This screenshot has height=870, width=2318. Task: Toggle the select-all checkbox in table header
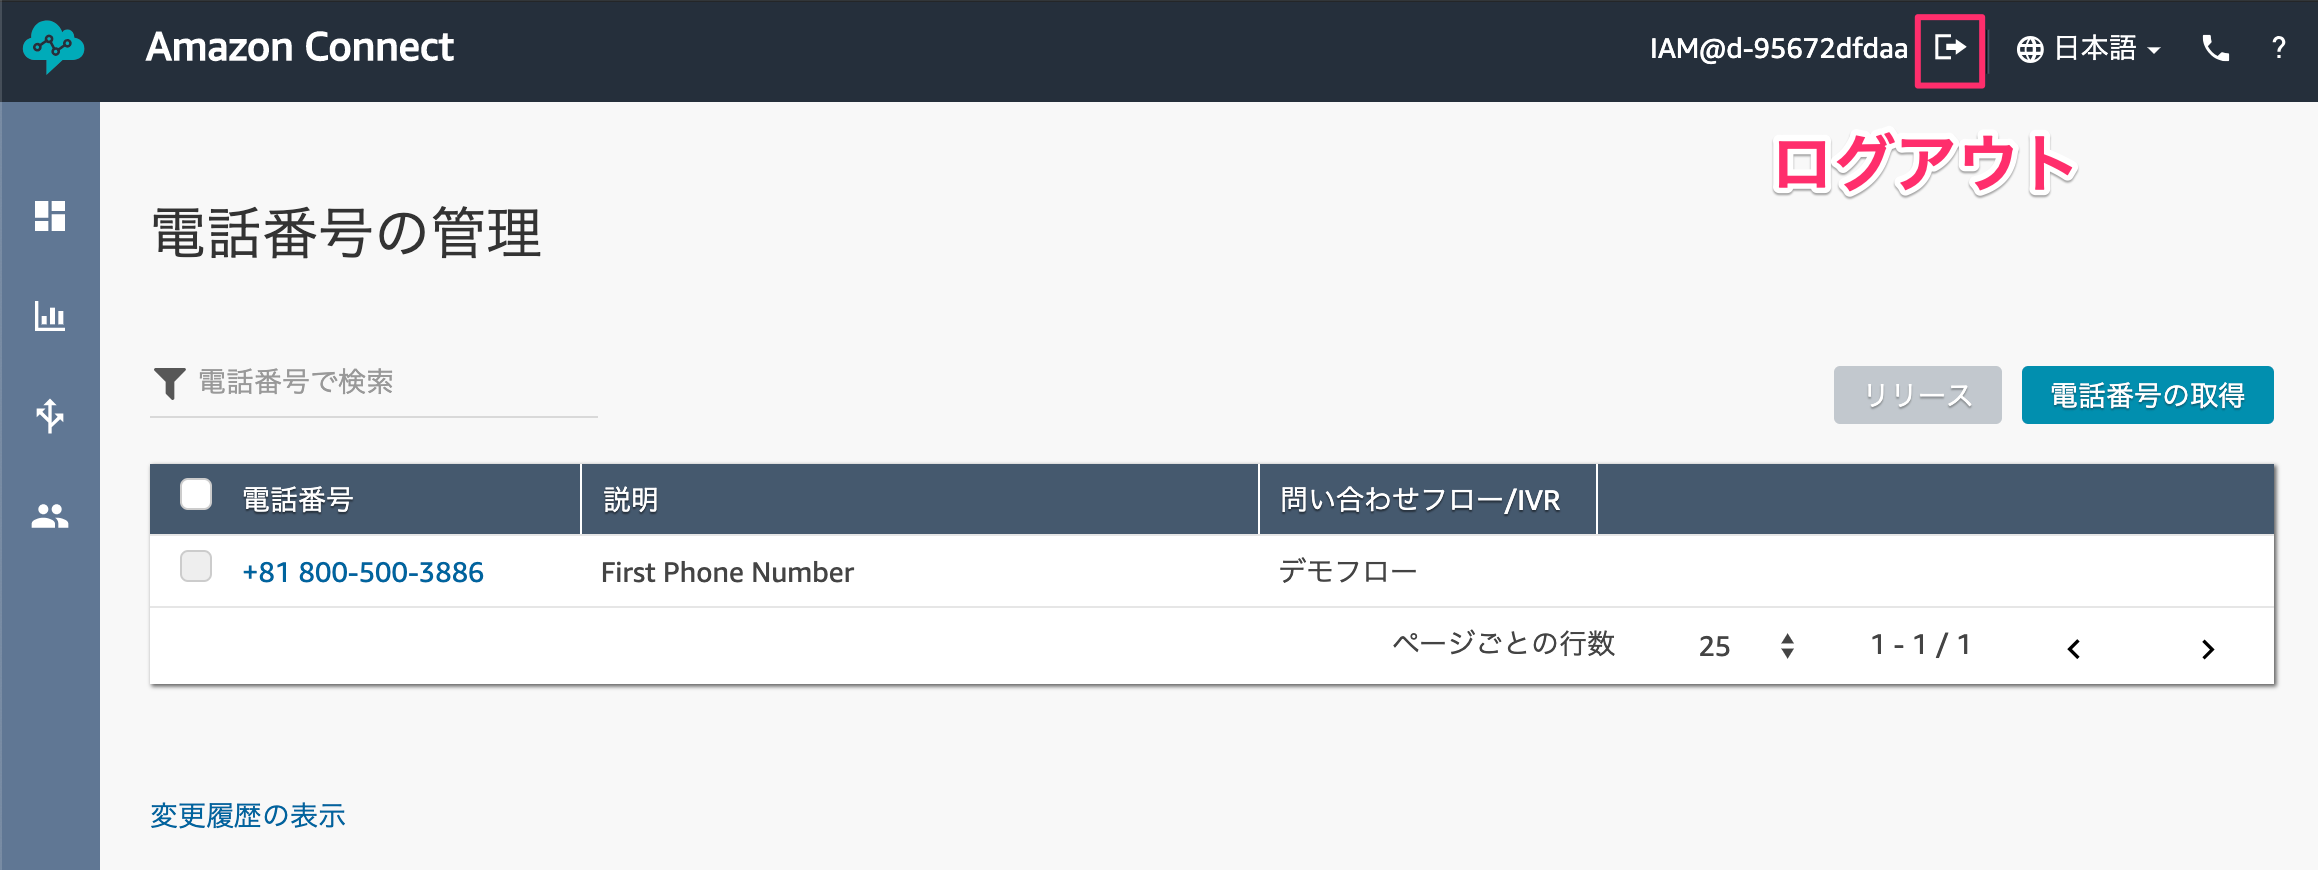point(196,494)
